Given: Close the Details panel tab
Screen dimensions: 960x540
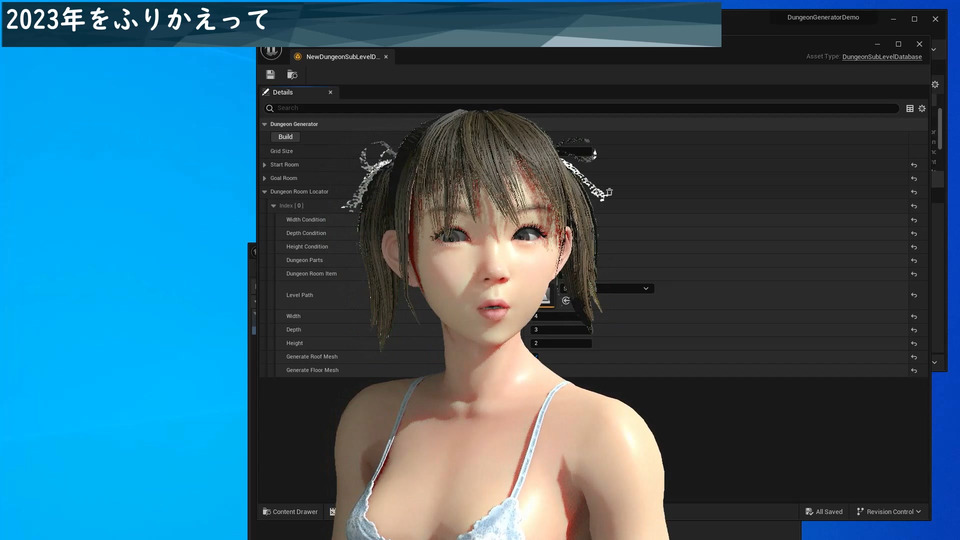Looking at the screenshot, I should coord(331,92).
